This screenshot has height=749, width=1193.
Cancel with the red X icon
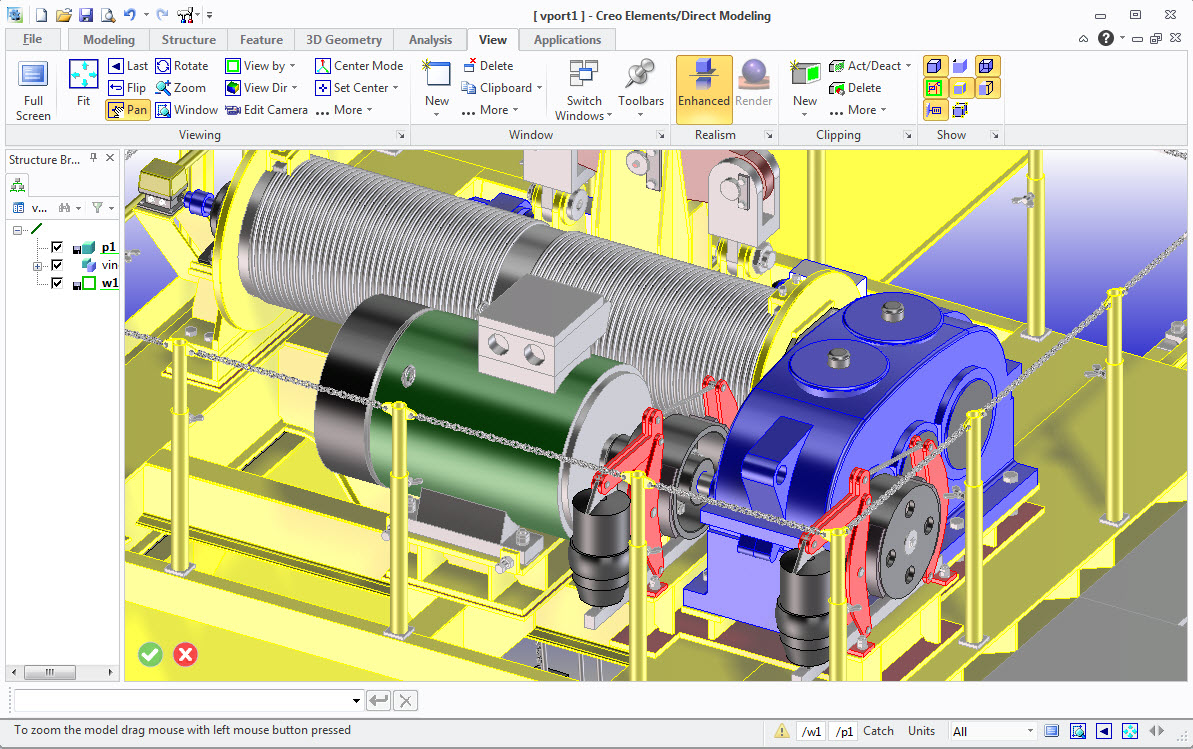(x=185, y=654)
